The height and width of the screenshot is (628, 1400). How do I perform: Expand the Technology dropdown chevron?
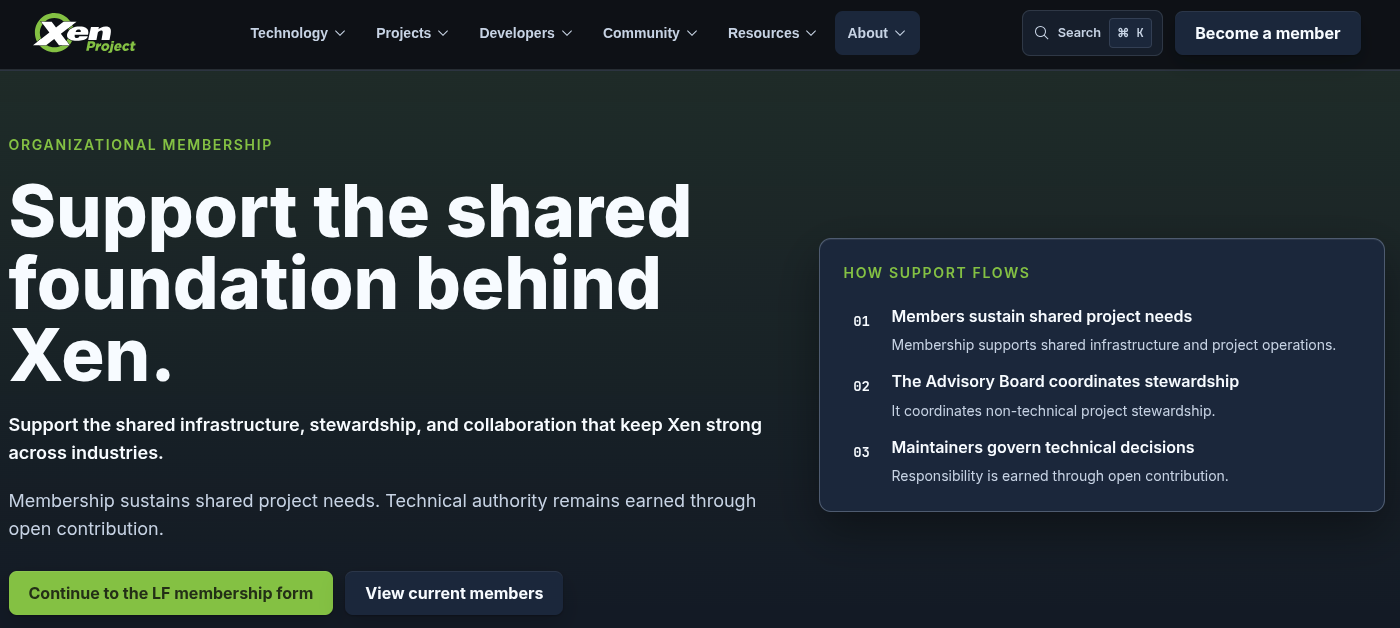click(x=340, y=33)
